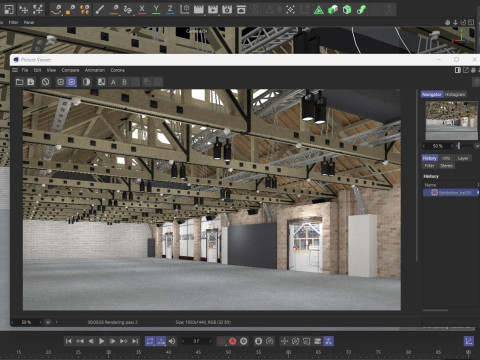Click the orange square snap icon
Viewport: 480px width, 360px height.
tap(70, 10)
